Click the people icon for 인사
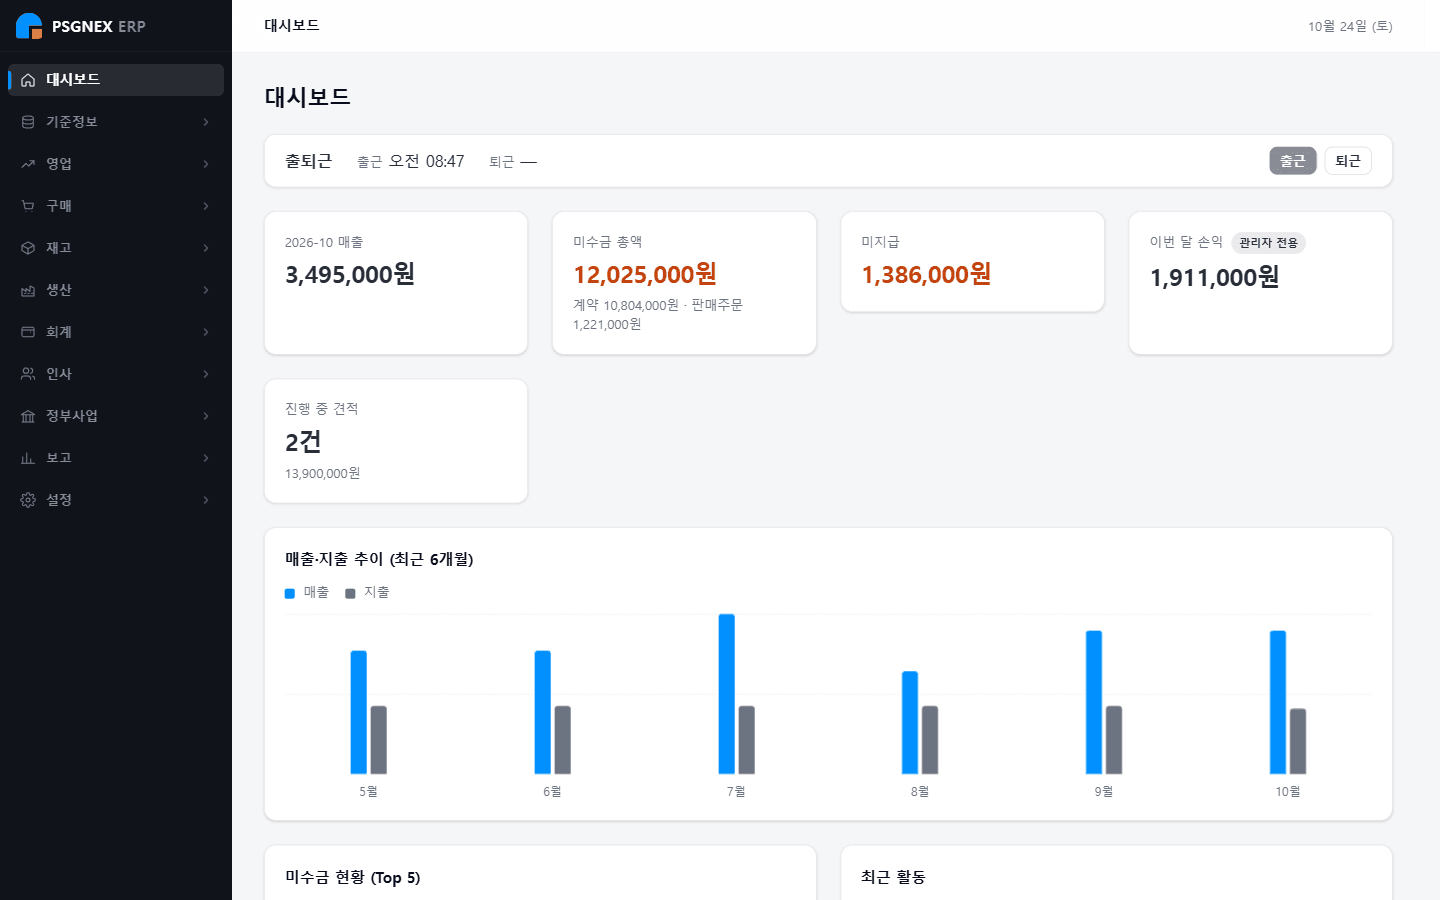Image resolution: width=1440 pixels, height=900 pixels. tap(28, 374)
